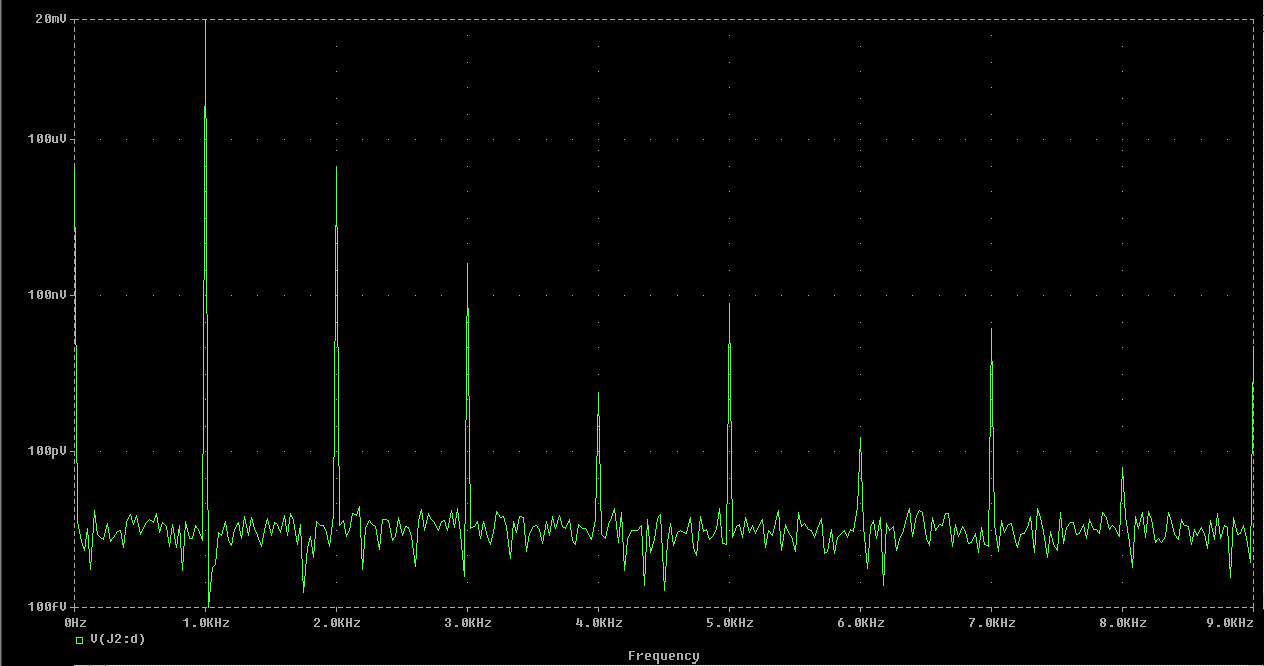Click the 1.0KHz x-axis label
This screenshot has width=1264, height=666.
[x=205, y=622]
